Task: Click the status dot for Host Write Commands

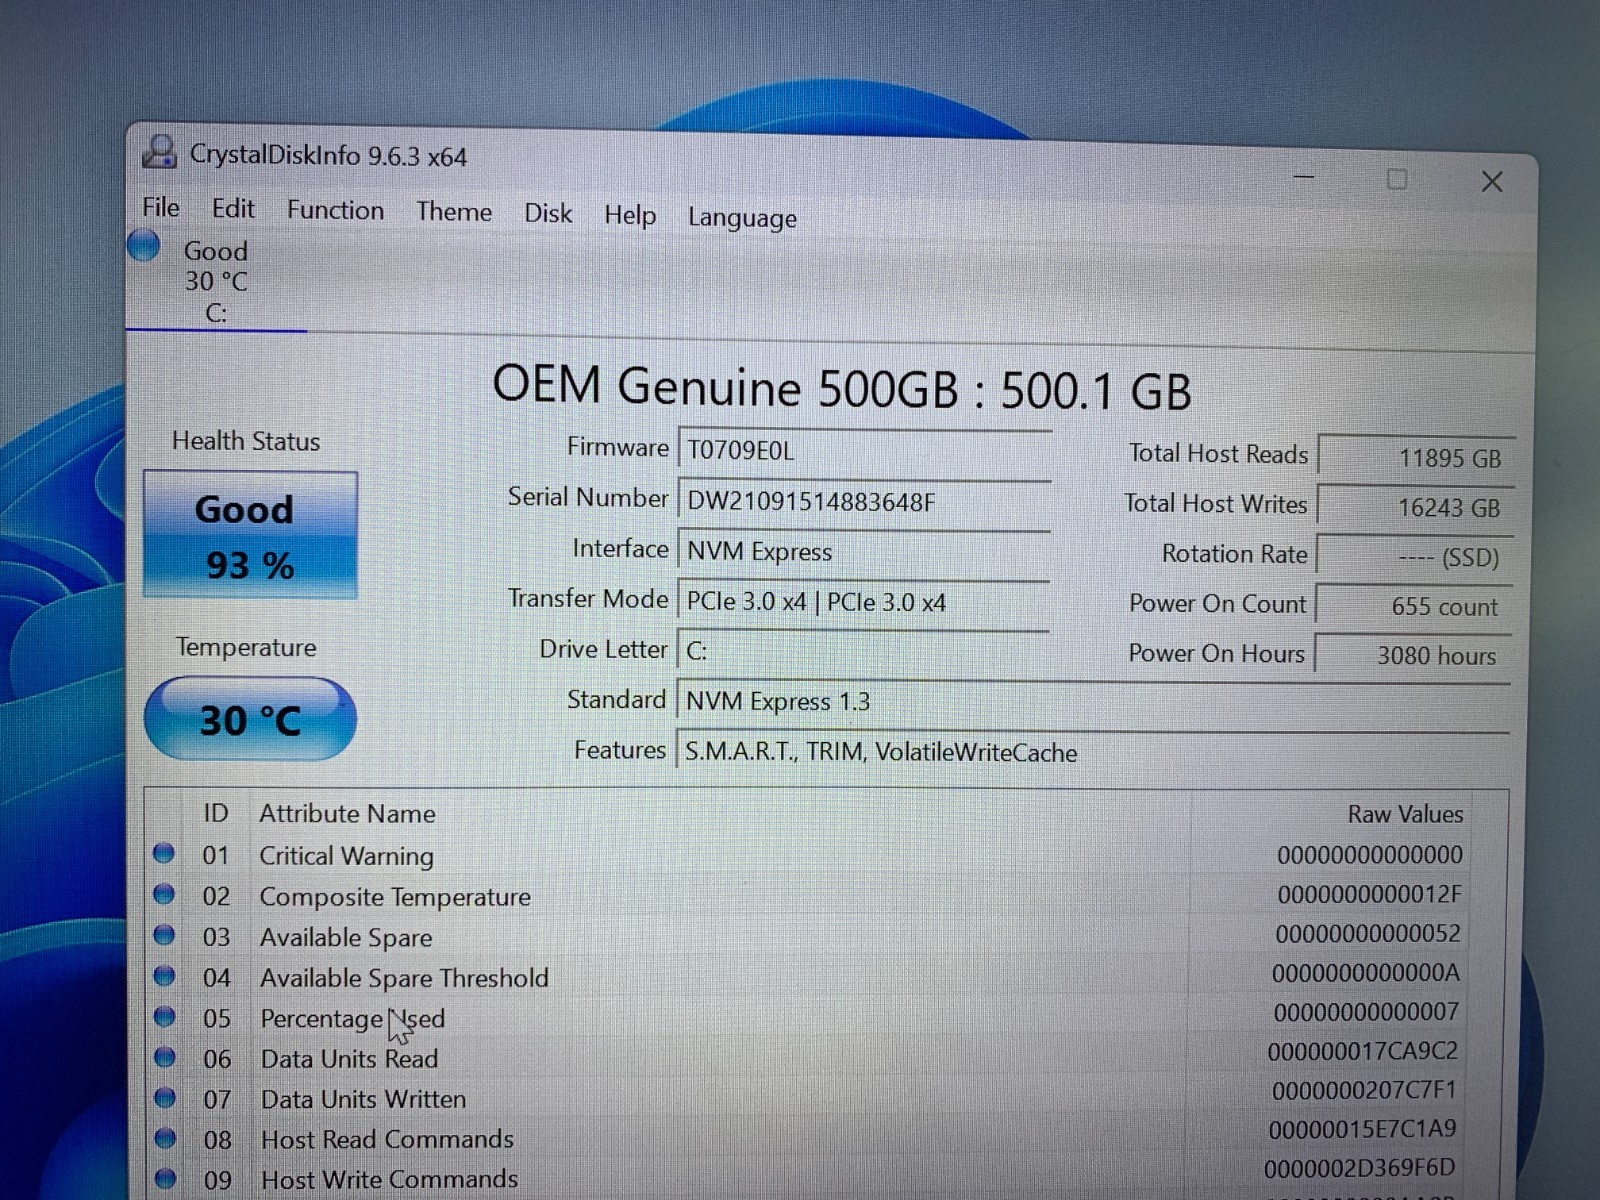Action: click(x=166, y=1178)
